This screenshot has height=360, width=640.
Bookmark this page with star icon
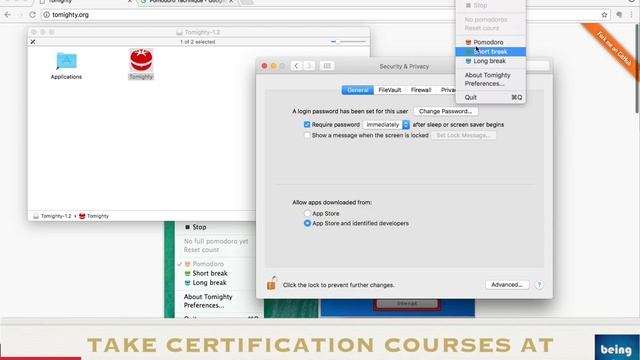[x=604, y=15]
